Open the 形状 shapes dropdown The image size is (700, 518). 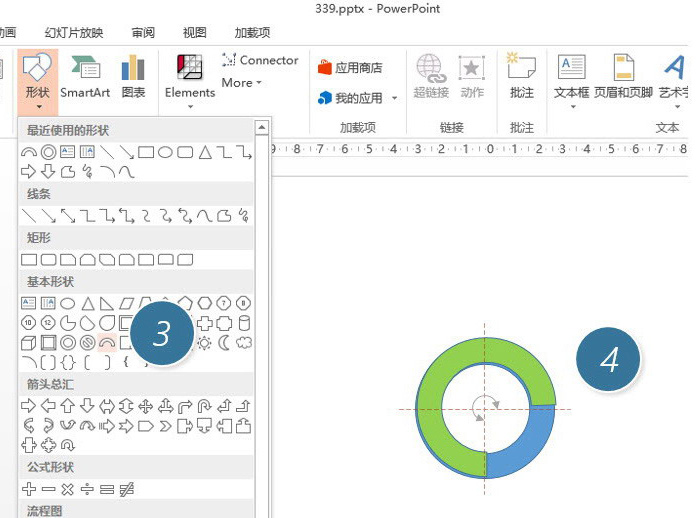tap(38, 80)
